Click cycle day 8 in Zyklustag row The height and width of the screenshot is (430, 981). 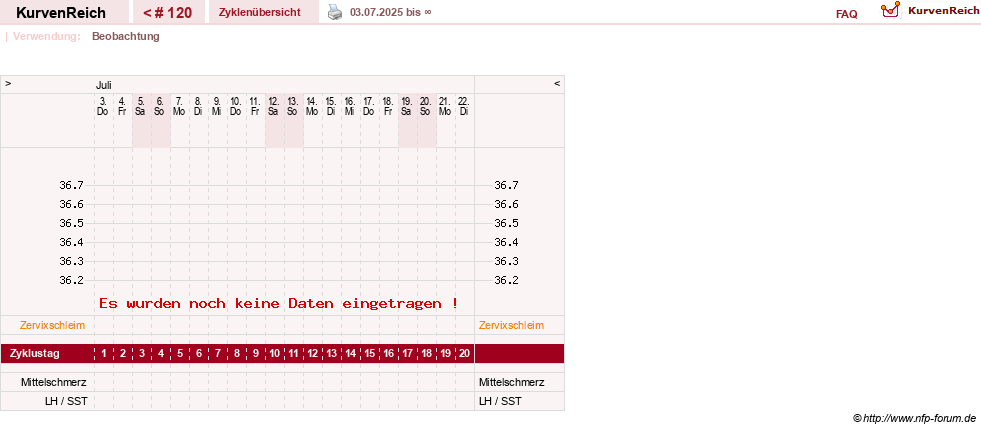(236, 354)
